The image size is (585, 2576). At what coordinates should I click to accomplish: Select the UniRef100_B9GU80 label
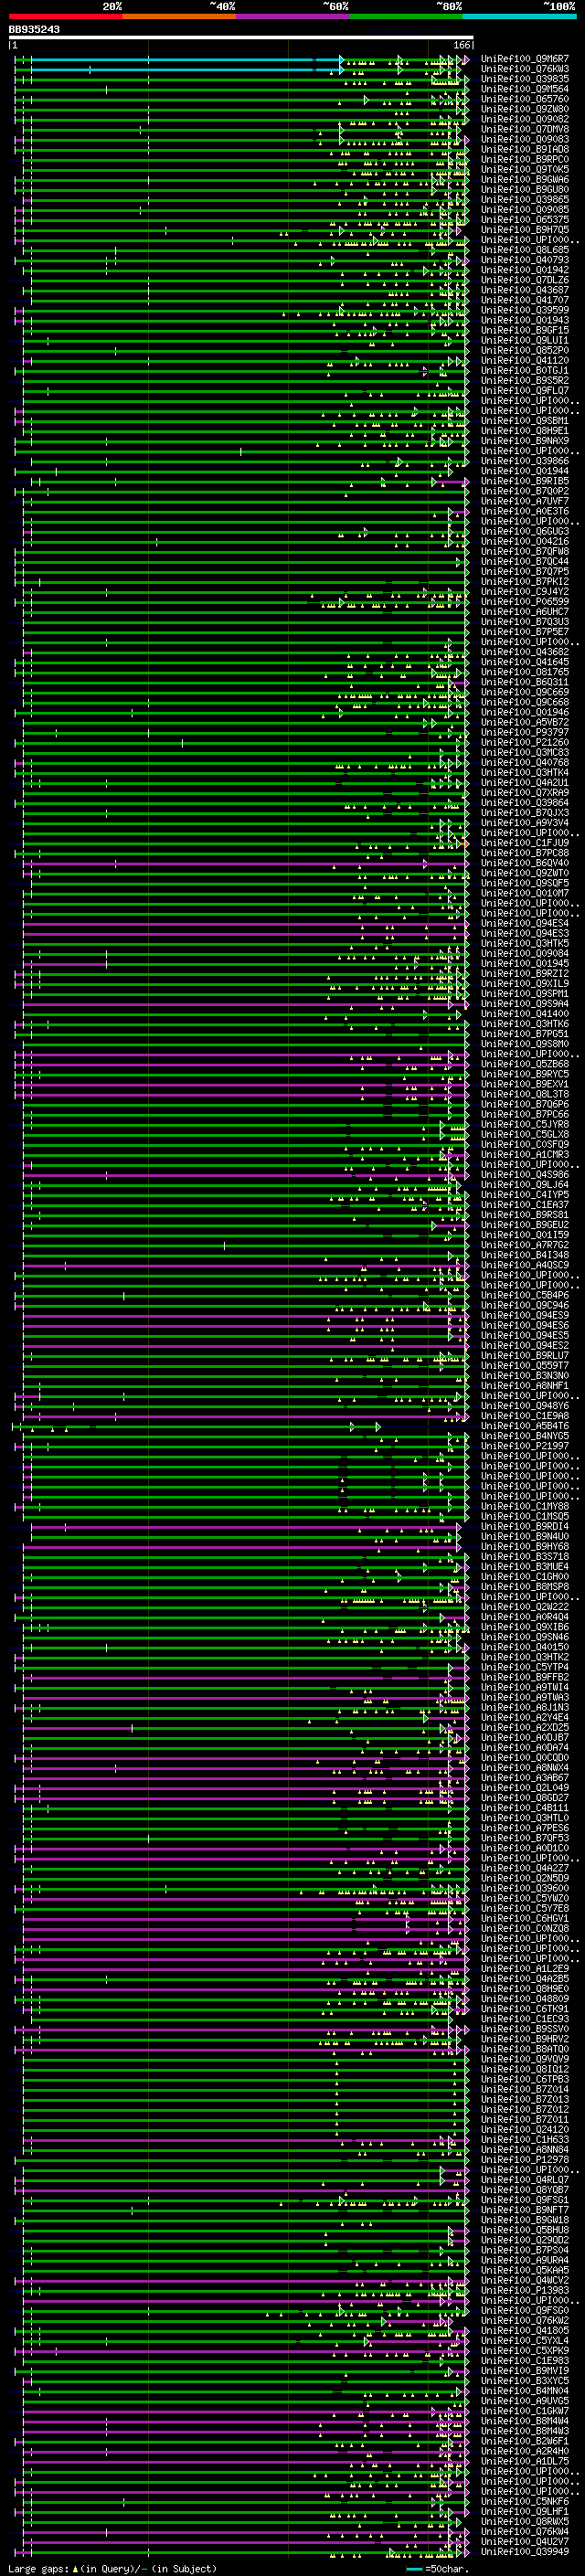[x=525, y=190]
